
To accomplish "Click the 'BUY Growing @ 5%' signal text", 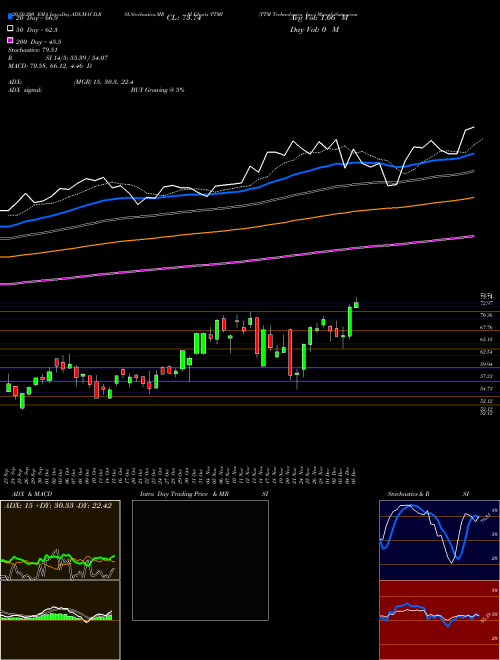I will tap(157, 90).
